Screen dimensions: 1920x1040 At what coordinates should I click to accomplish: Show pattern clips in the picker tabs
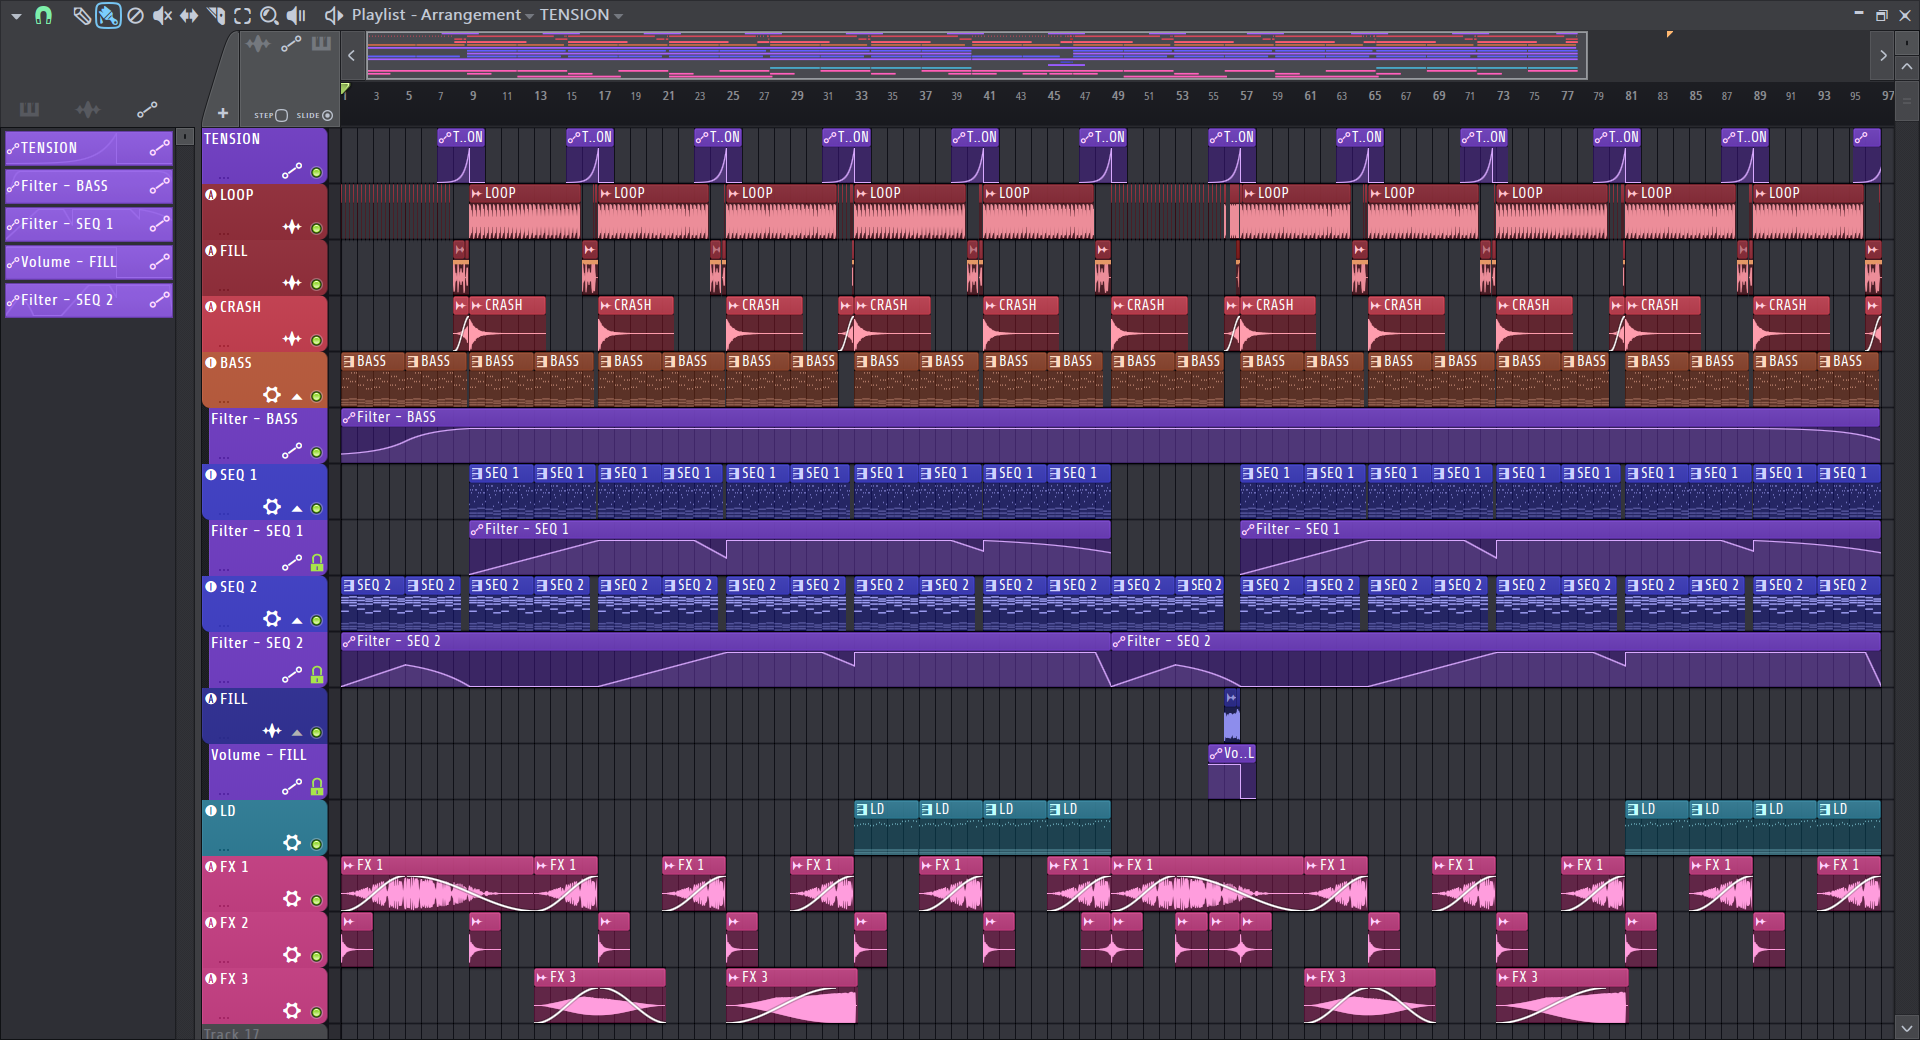click(x=321, y=44)
